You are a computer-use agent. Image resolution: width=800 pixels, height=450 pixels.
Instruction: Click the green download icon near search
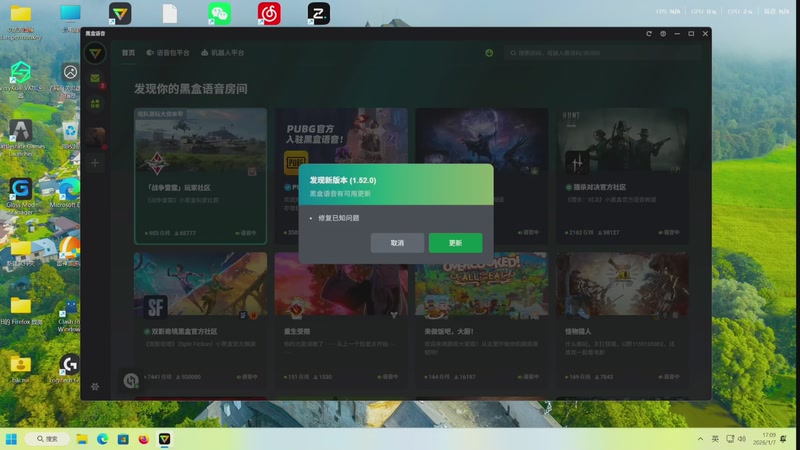489,53
